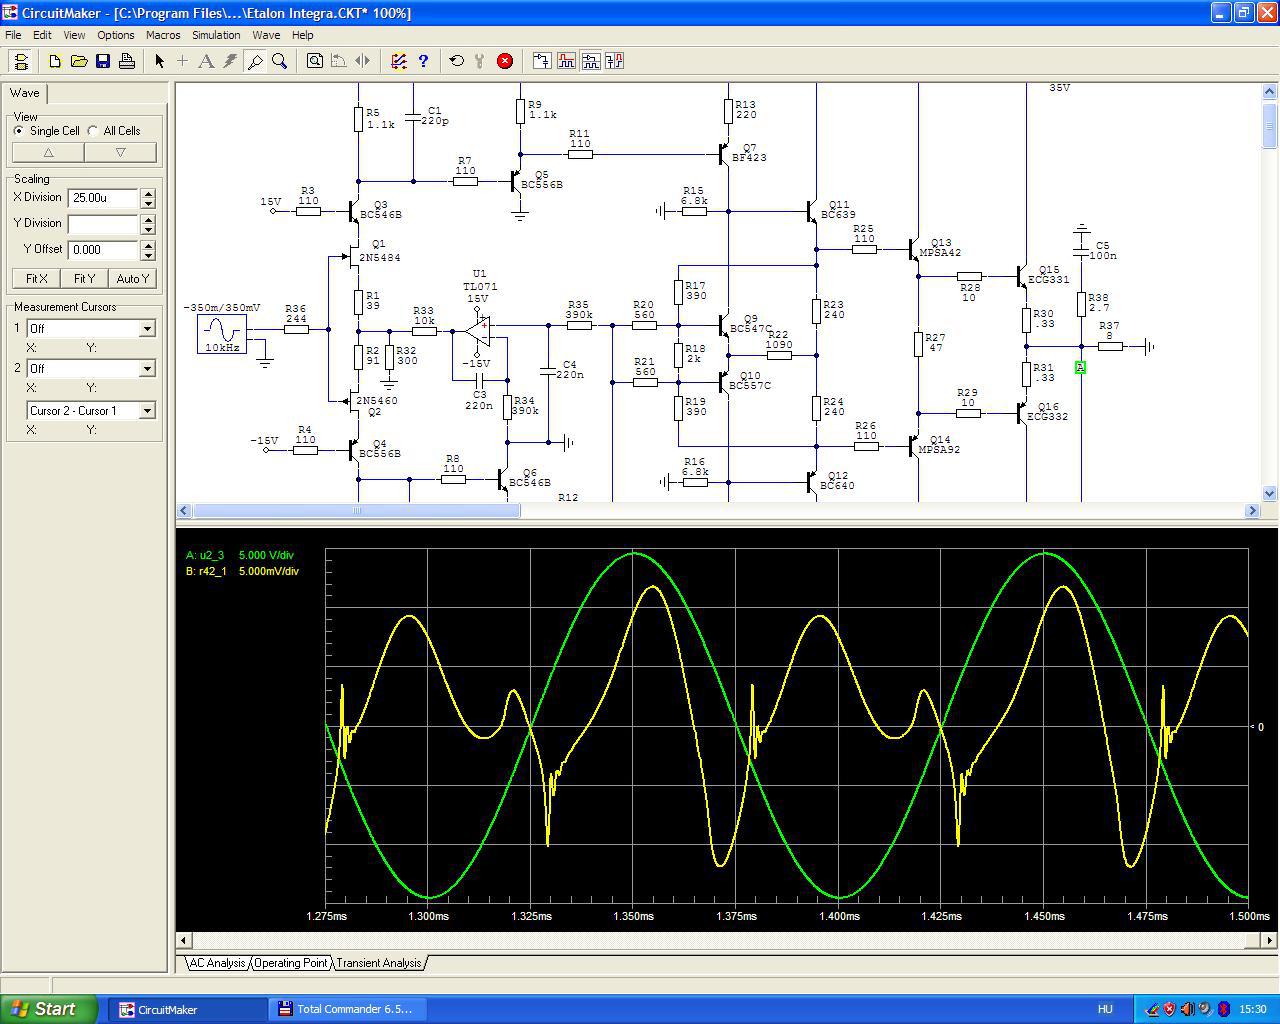This screenshot has width=1280, height=1024.
Task: Select the Single Cell radio button
Action: pos(19,131)
